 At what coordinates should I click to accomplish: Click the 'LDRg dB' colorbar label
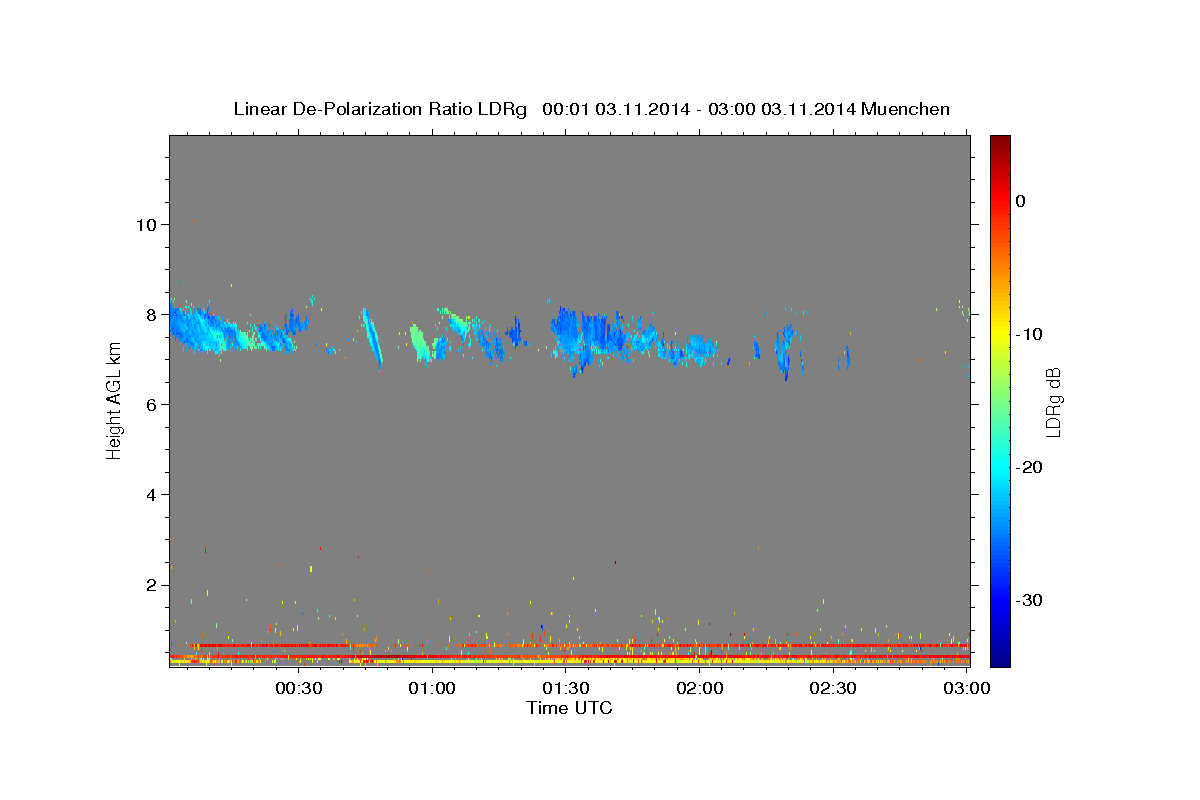[1052, 402]
